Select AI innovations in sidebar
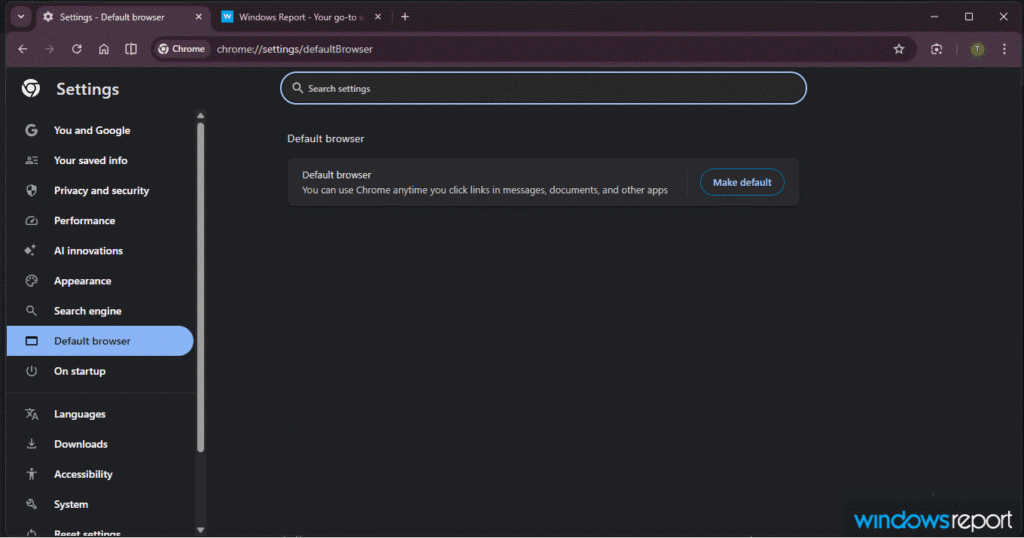 click(x=88, y=250)
